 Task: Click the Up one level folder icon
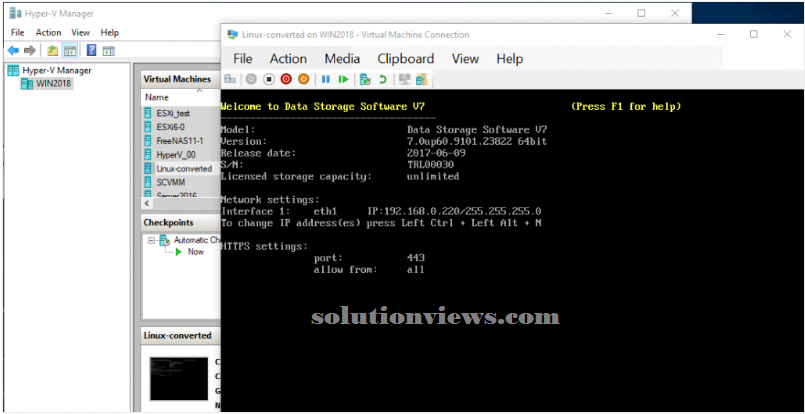[x=52, y=50]
